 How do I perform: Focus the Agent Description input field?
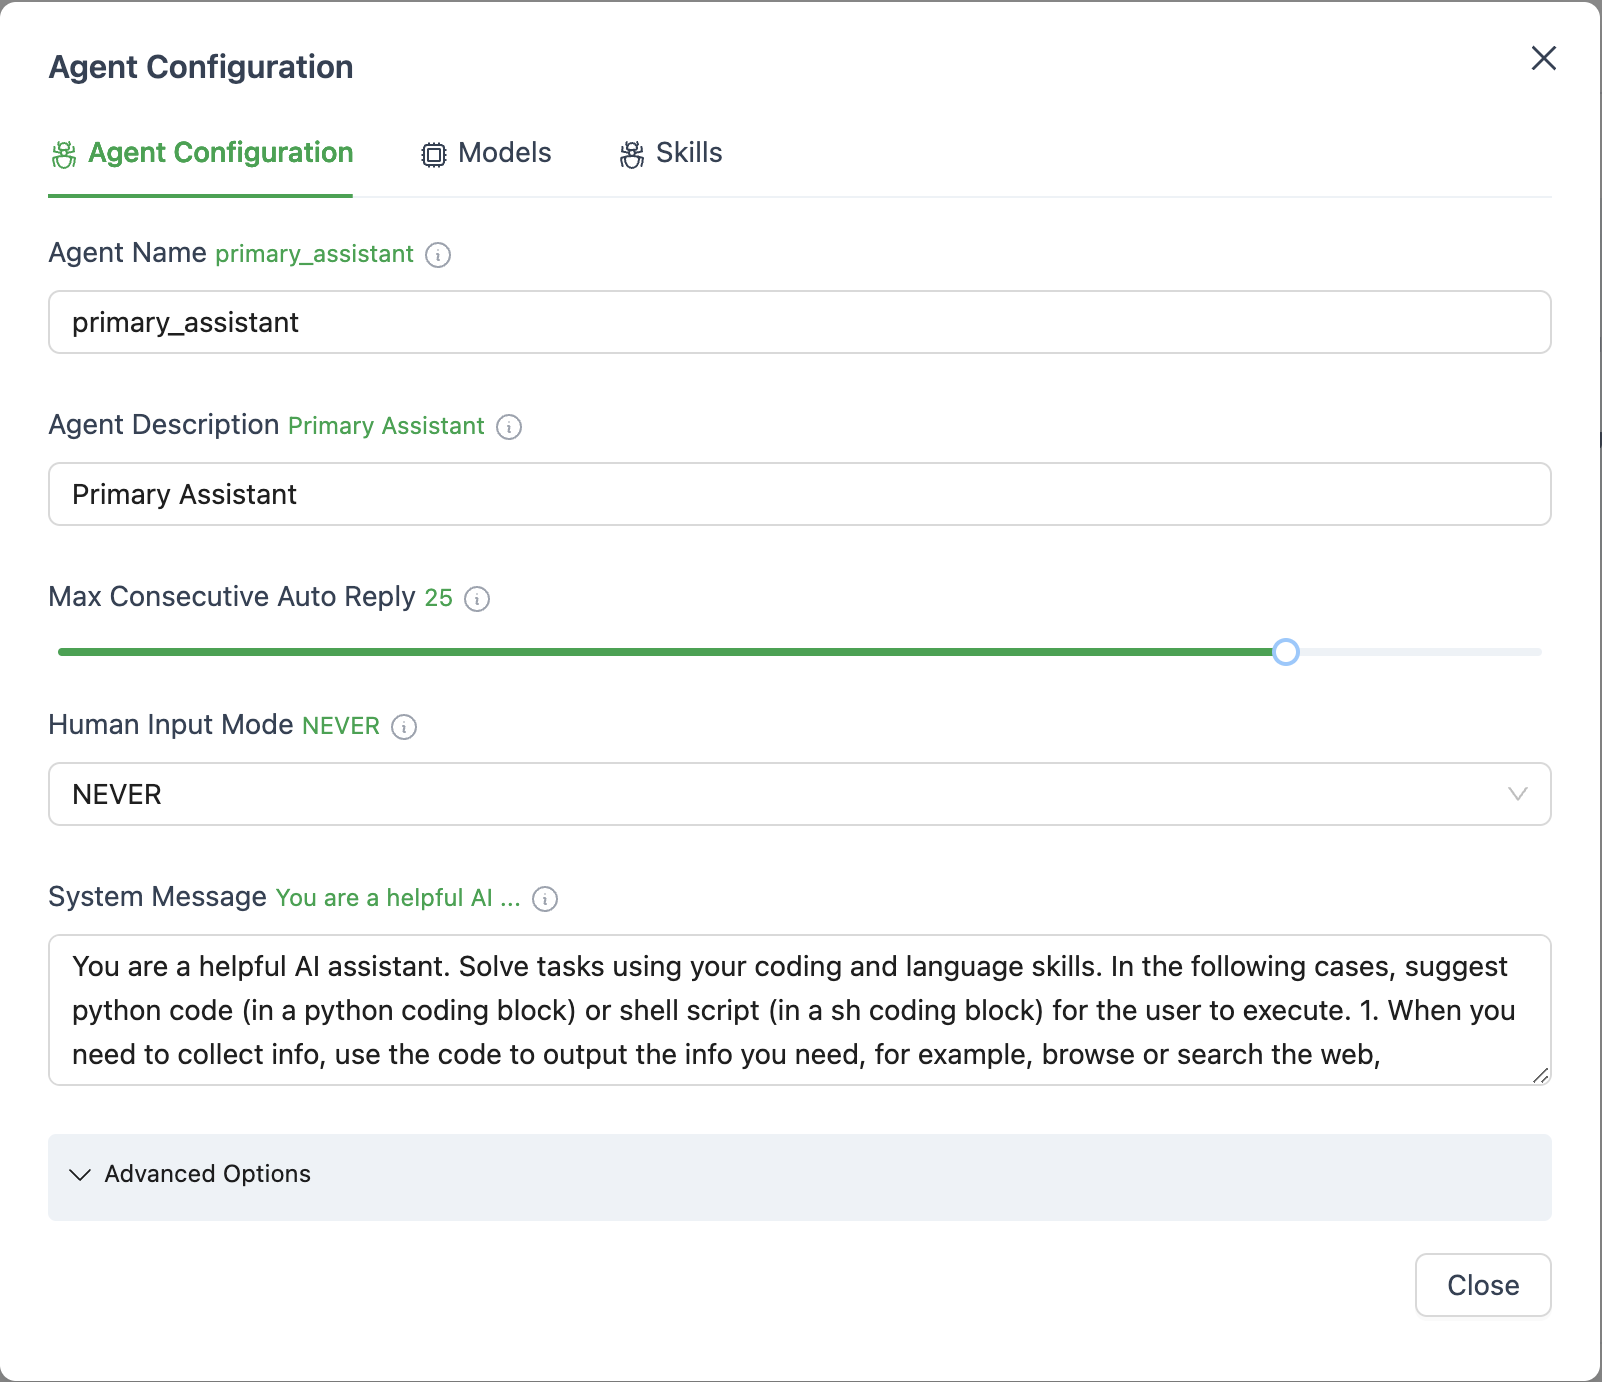coord(800,494)
